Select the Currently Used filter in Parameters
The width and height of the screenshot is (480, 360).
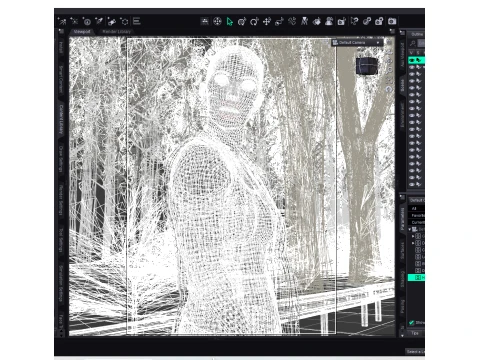pyautogui.click(x=417, y=222)
